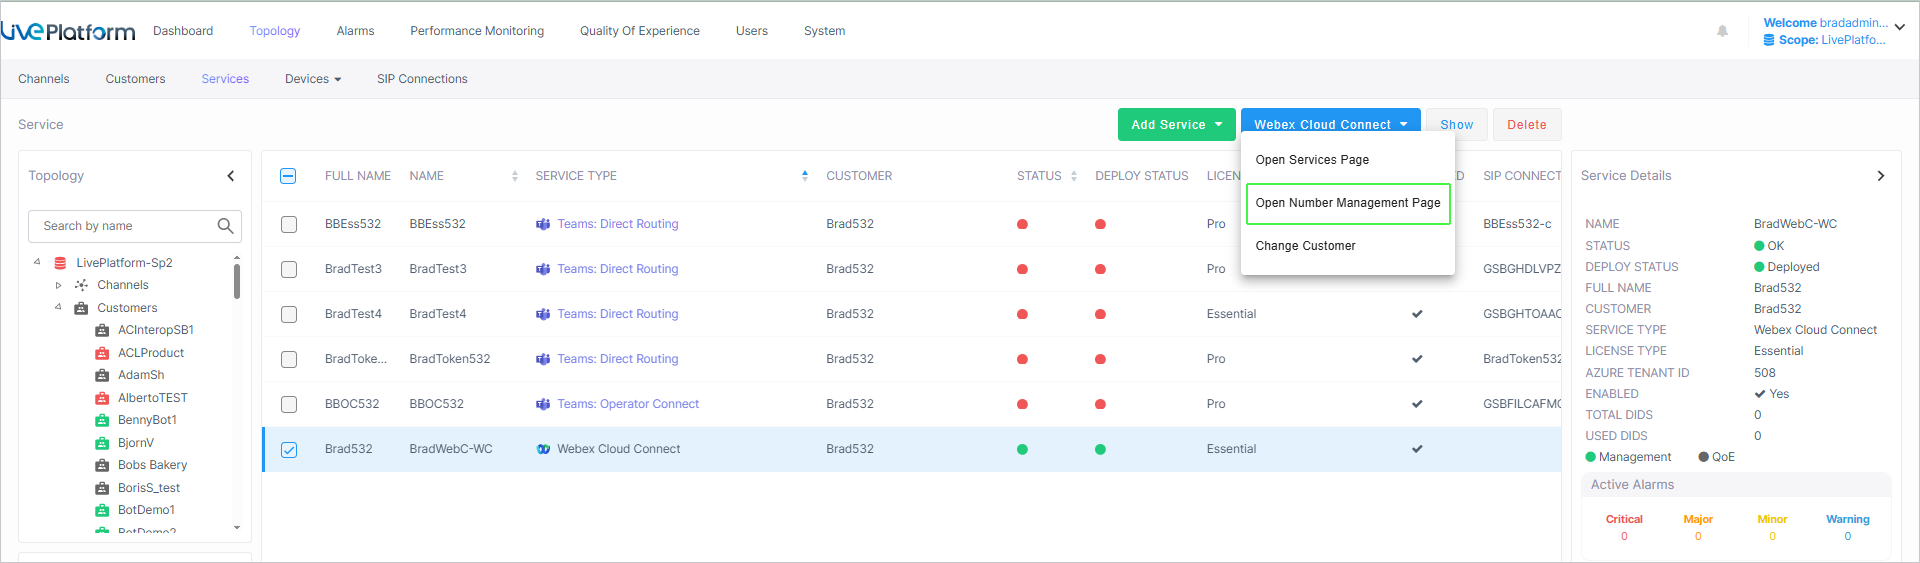Open Performance Monitoring menu
The width and height of the screenshot is (1920, 563).
tap(477, 31)
